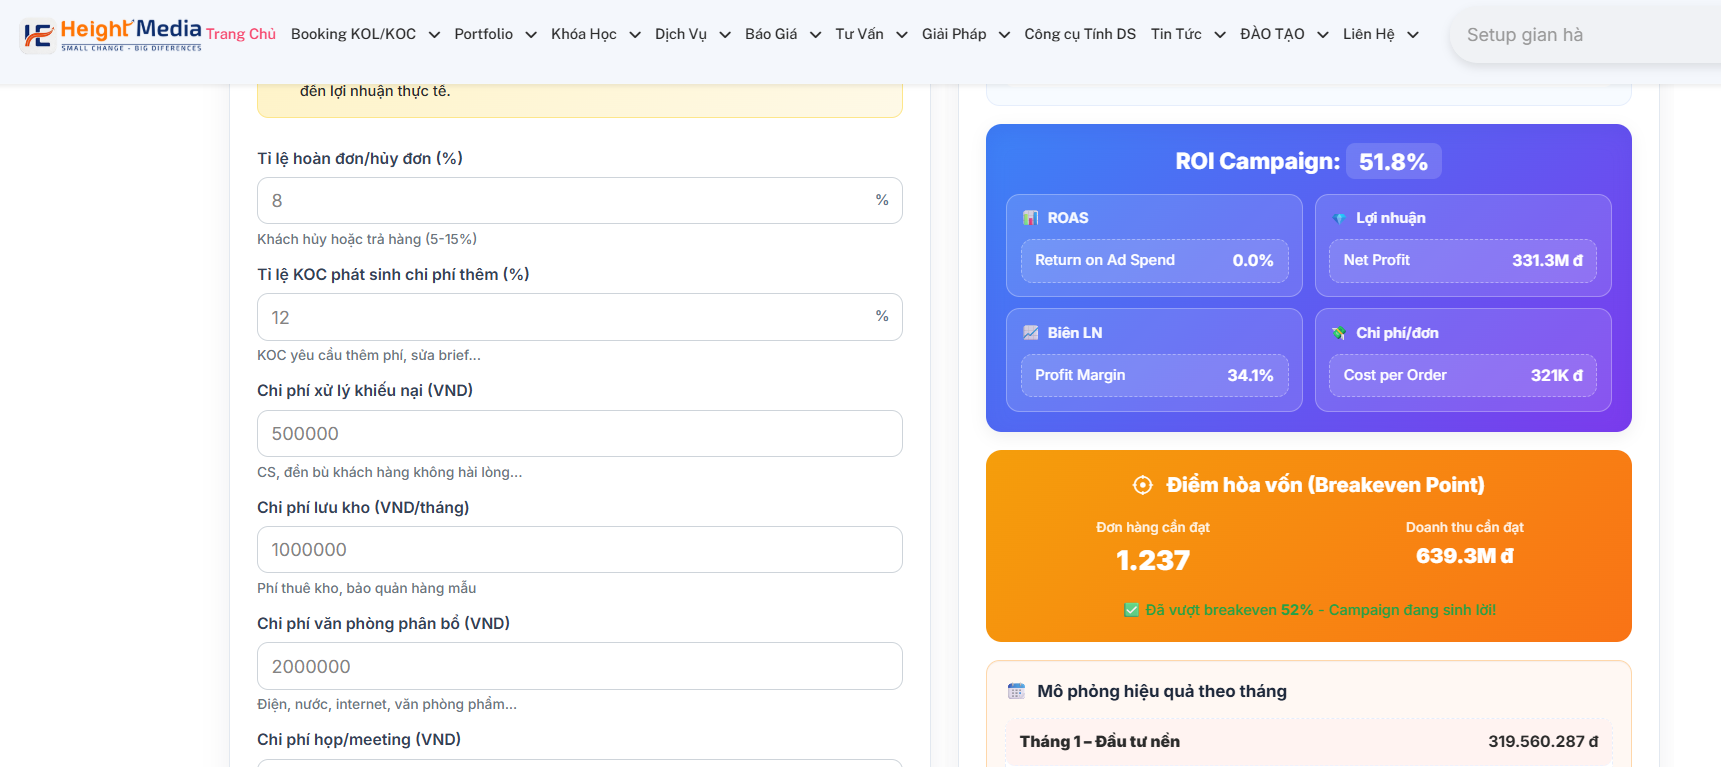1721x767 pixels.
Task: Select the calendar icon beside Mô phỏng hiệu quả
Action: click(1017, 691)
